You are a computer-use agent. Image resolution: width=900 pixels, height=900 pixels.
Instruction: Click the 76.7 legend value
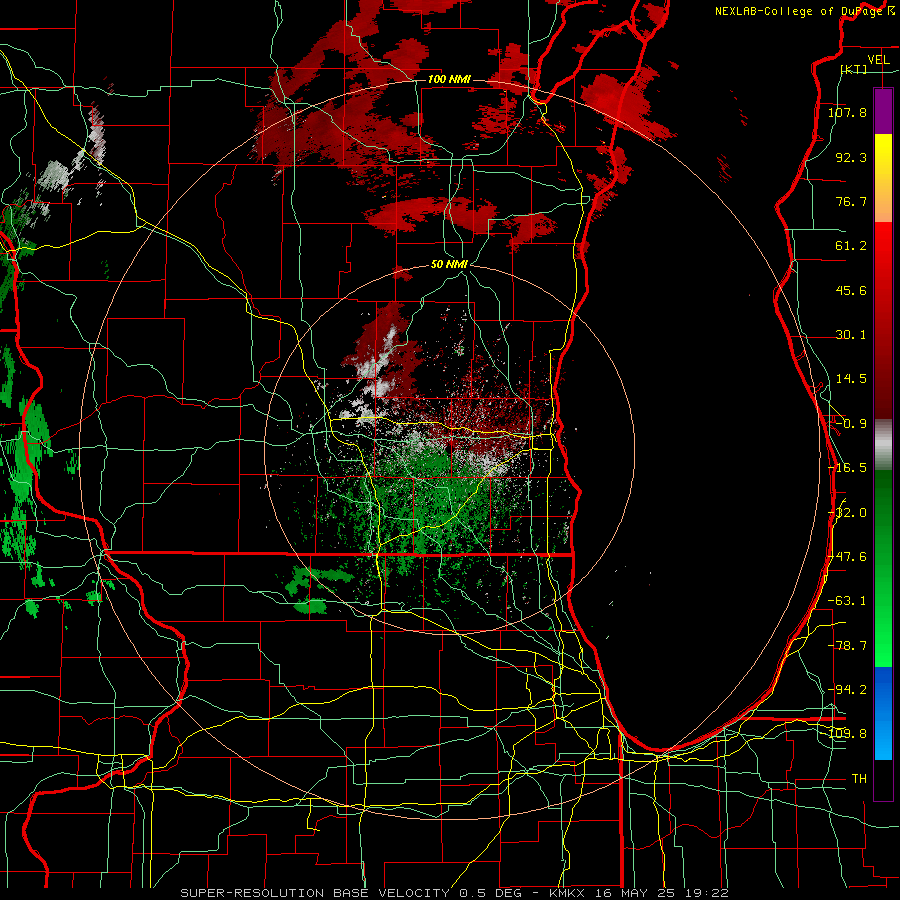coord(851,201)
